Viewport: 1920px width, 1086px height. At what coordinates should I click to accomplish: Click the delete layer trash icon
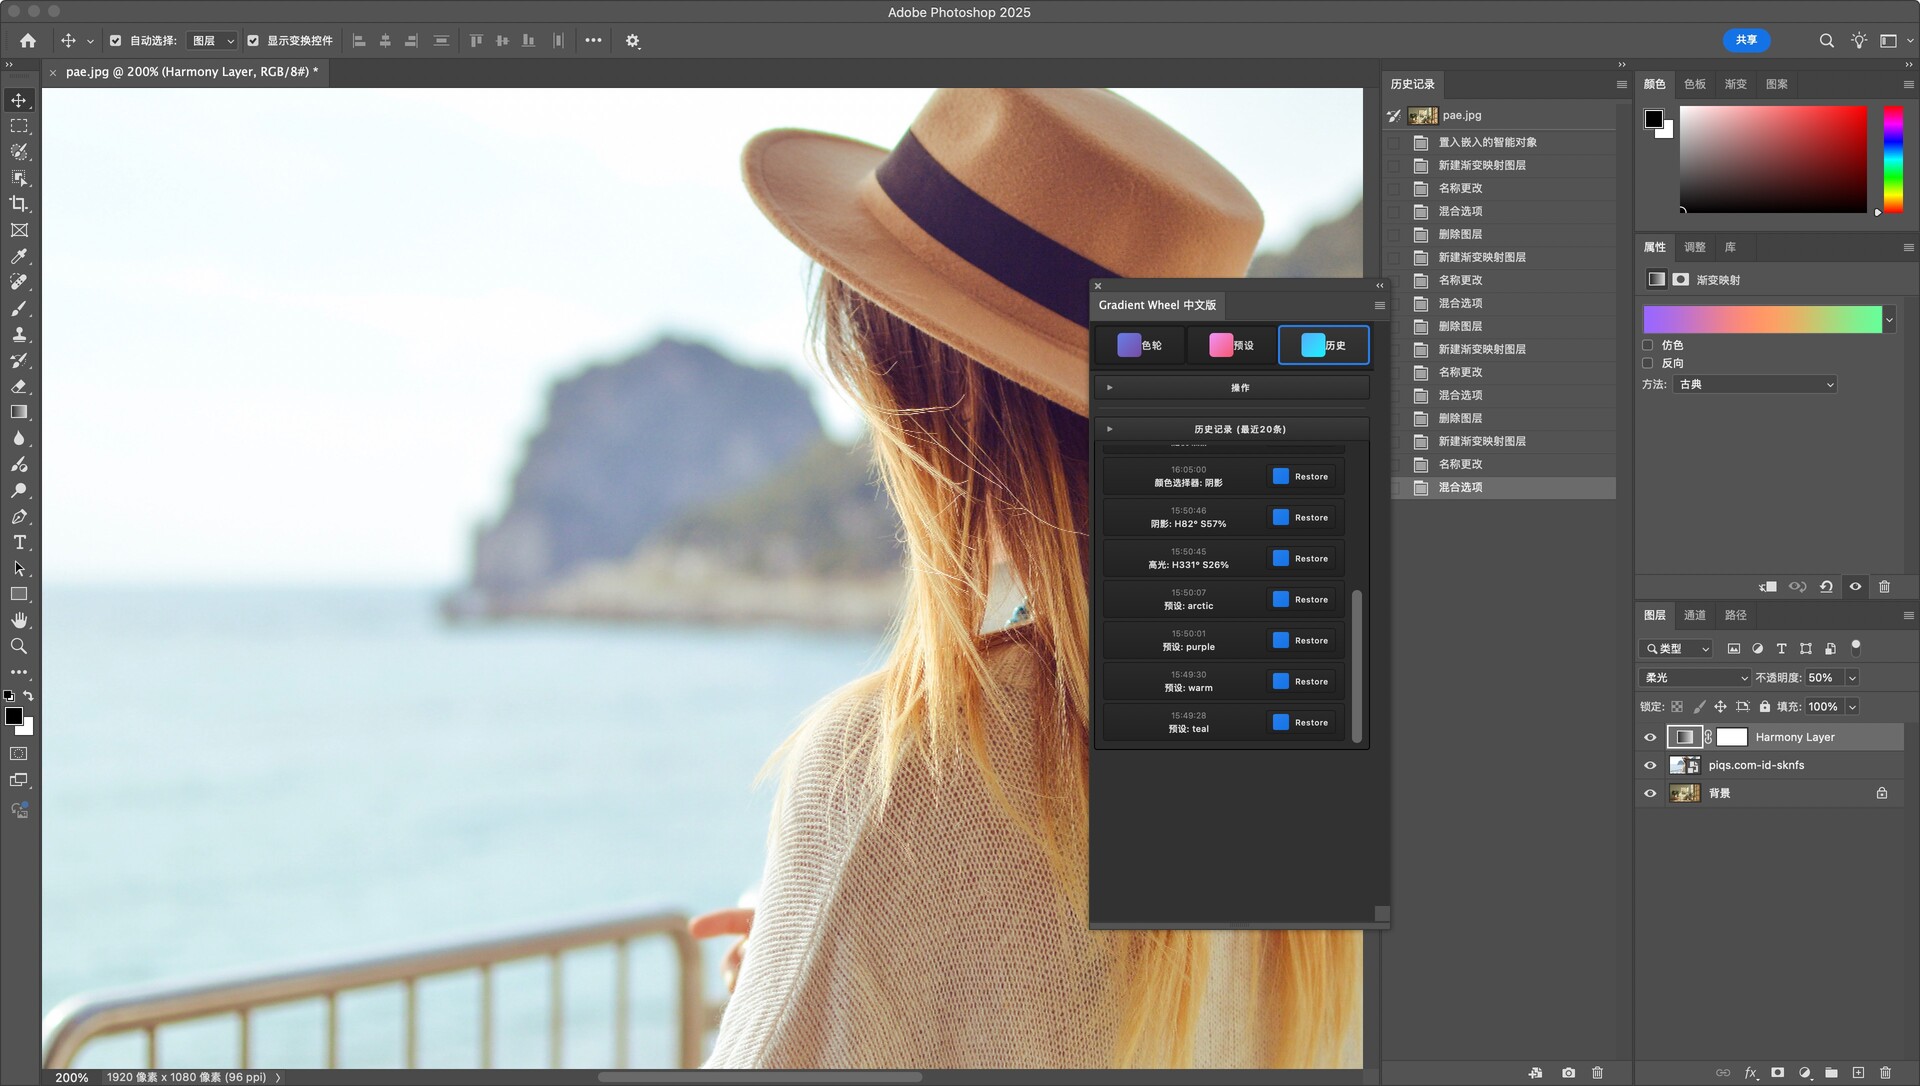point(1885,1072)
